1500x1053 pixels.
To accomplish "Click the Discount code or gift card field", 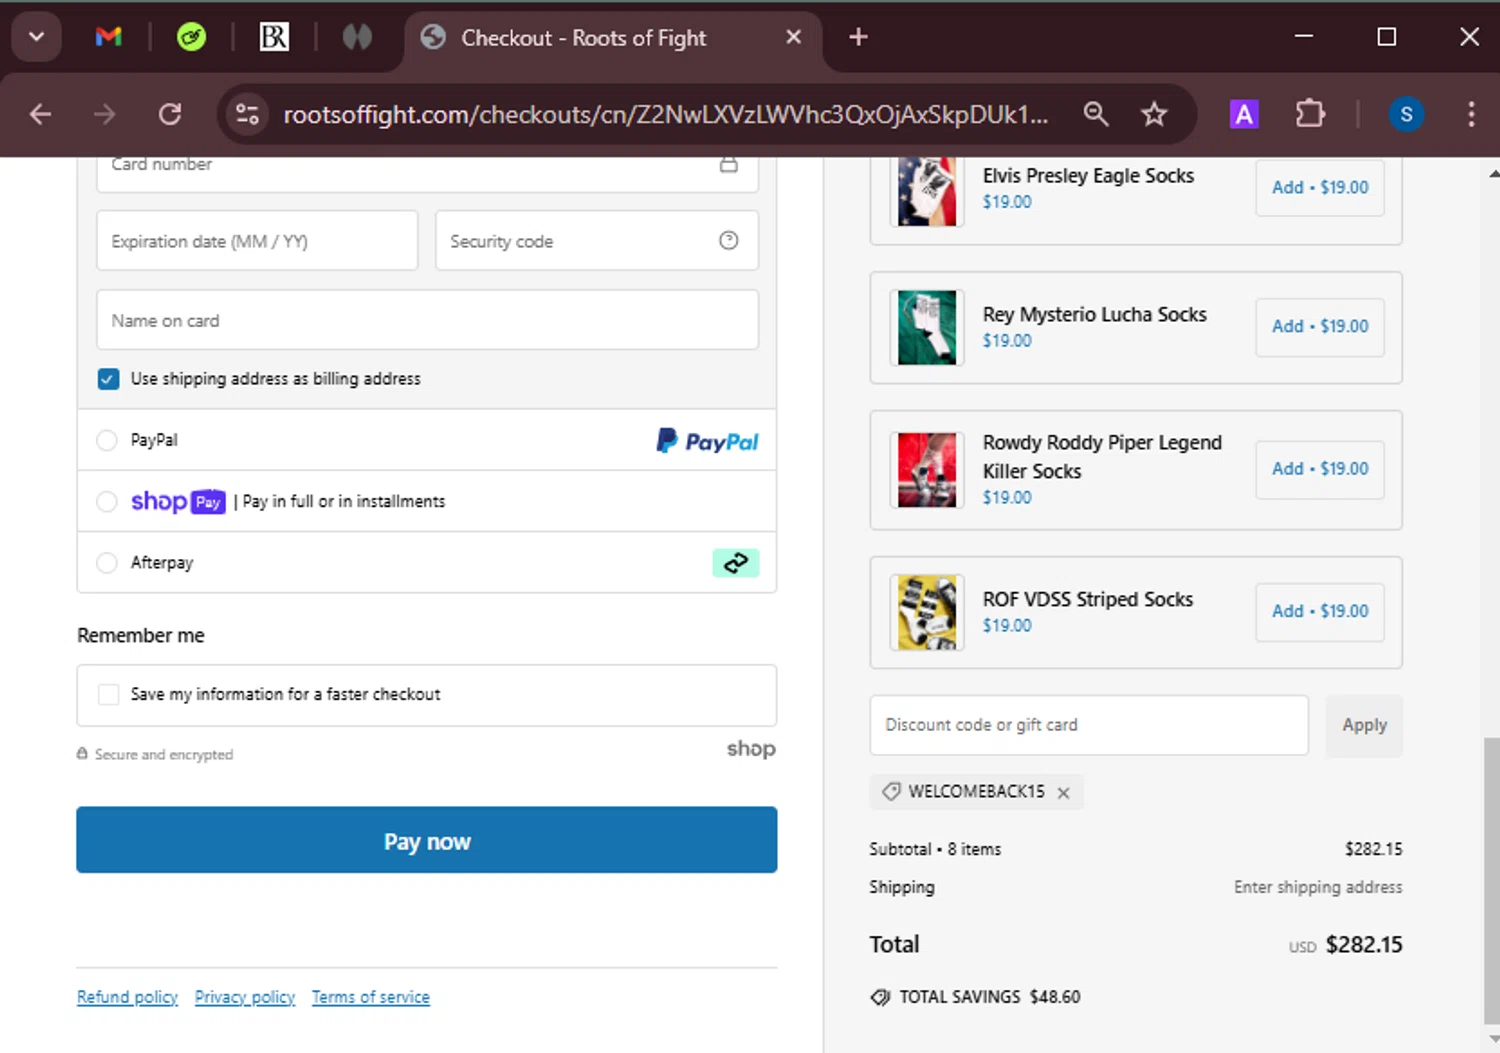I will [x=1089, y=725].
